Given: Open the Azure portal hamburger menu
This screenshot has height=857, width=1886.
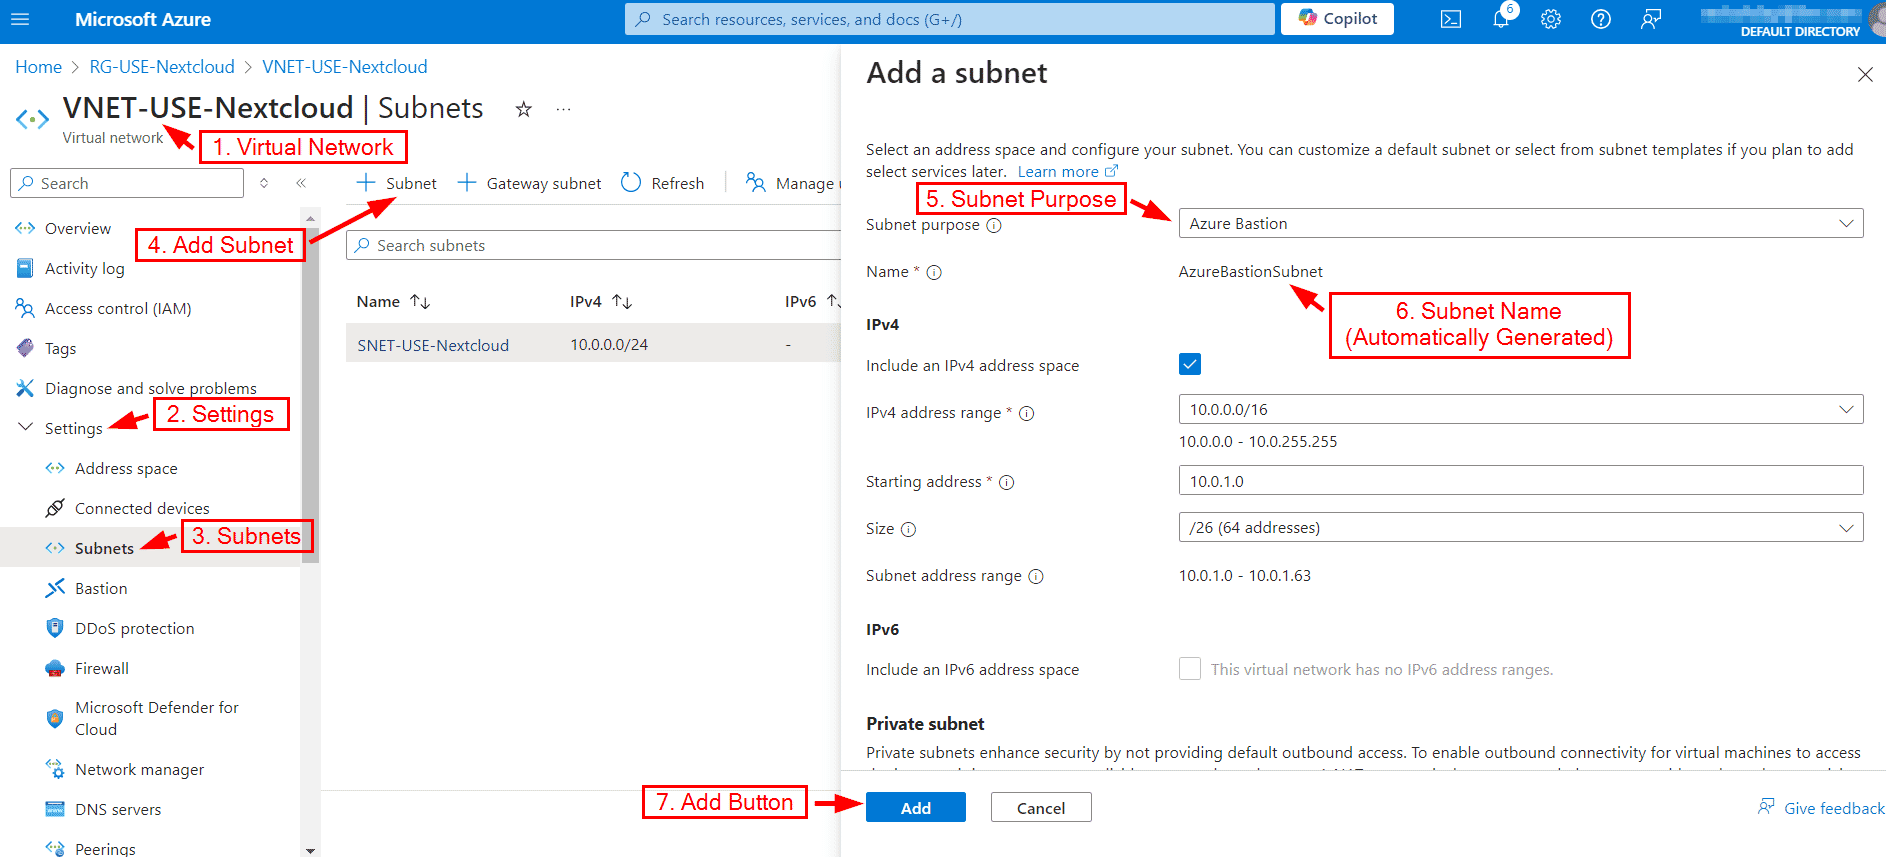Looking at the screenshot, I should click(x=20, y=19).
